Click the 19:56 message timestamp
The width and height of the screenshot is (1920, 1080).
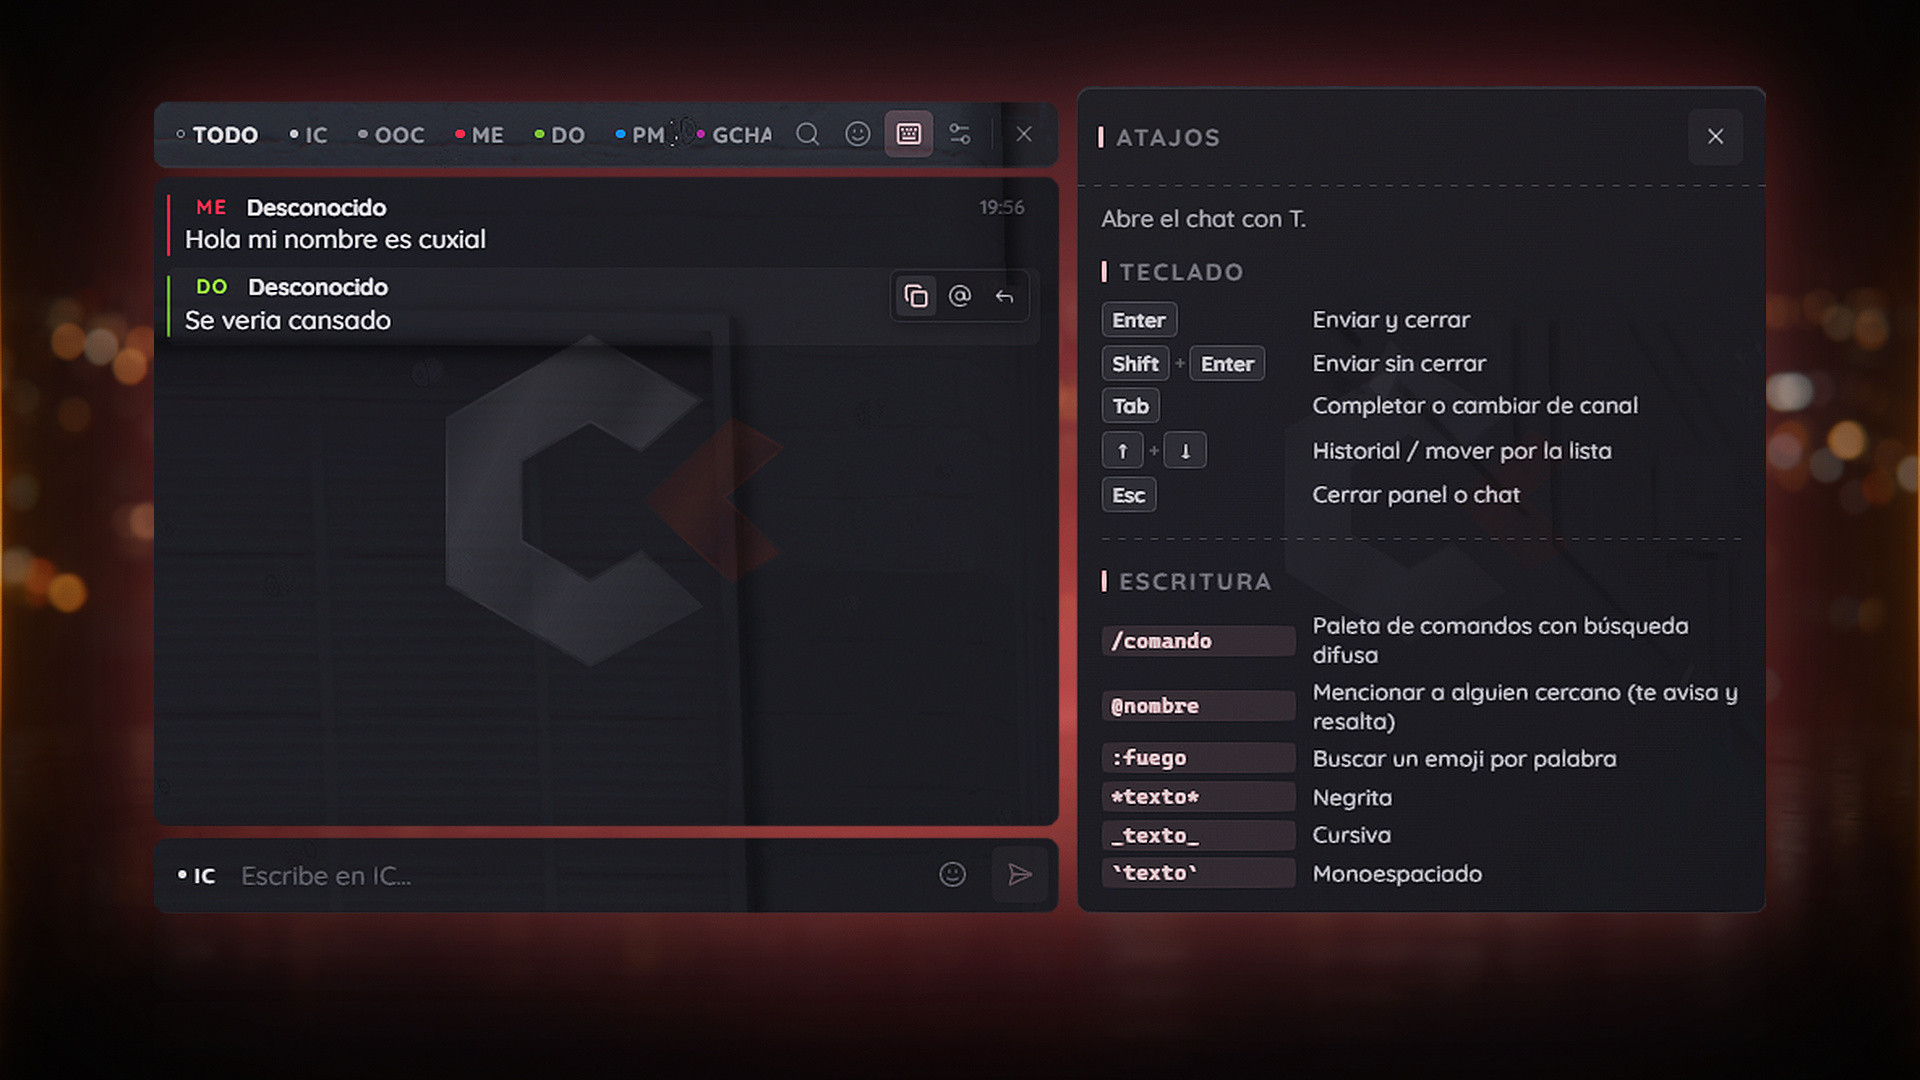[1002, 208]
